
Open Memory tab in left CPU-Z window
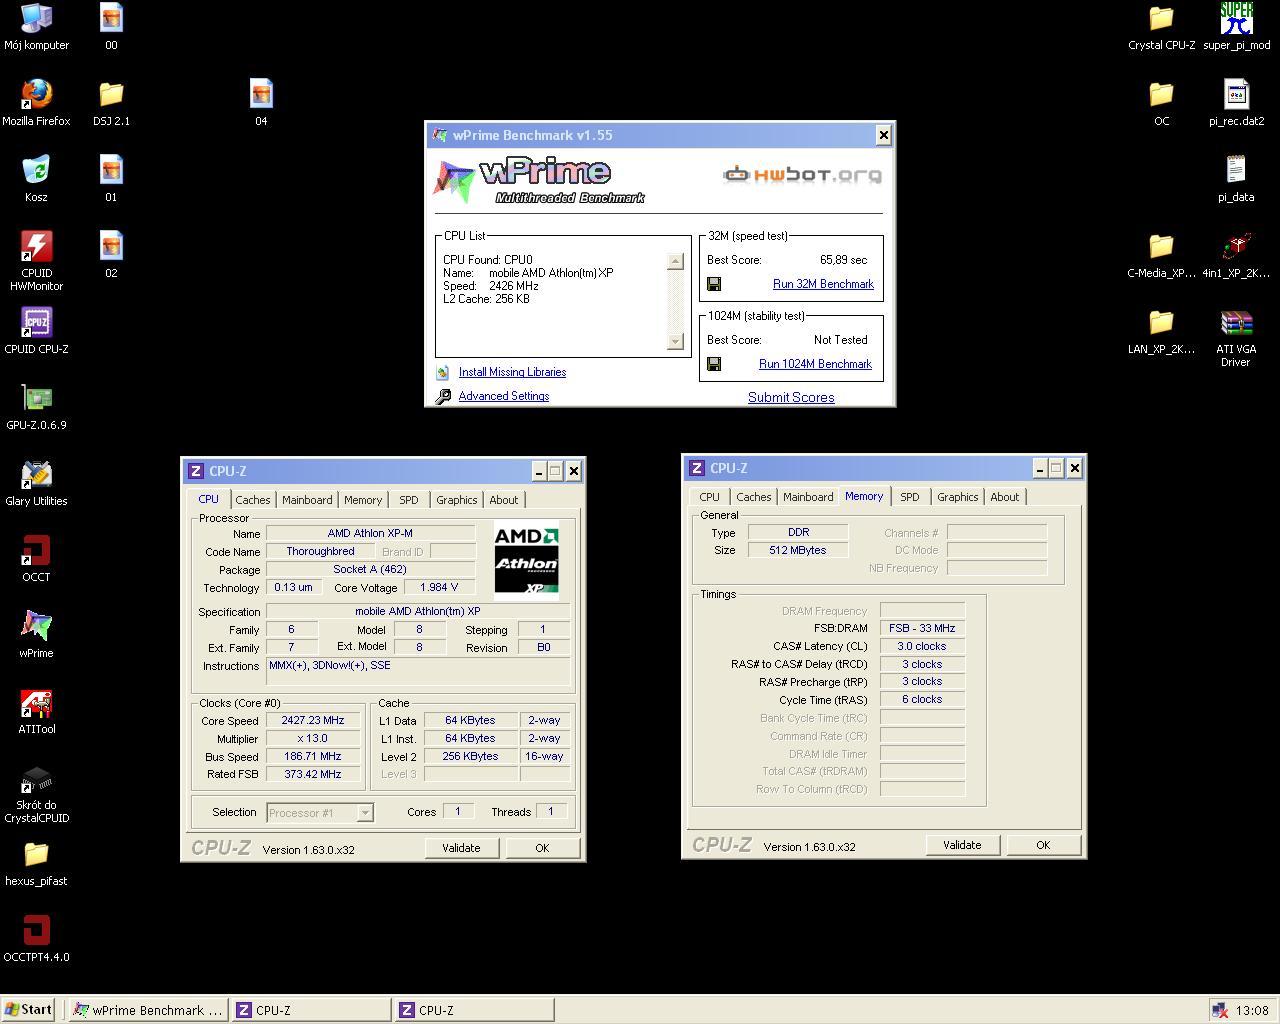[x=363, y=500]
